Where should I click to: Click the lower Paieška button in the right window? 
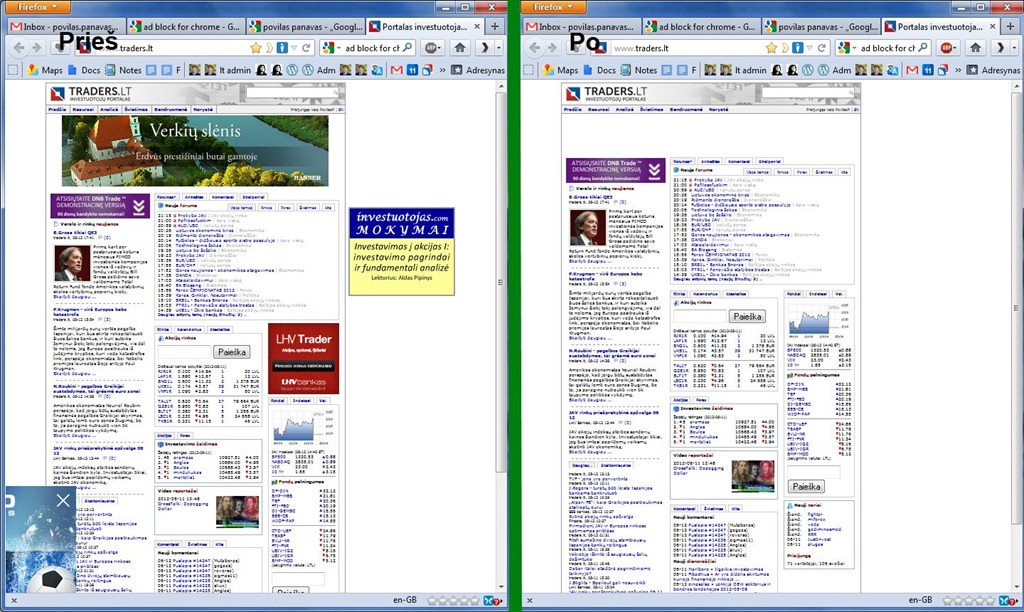point(806,487)
